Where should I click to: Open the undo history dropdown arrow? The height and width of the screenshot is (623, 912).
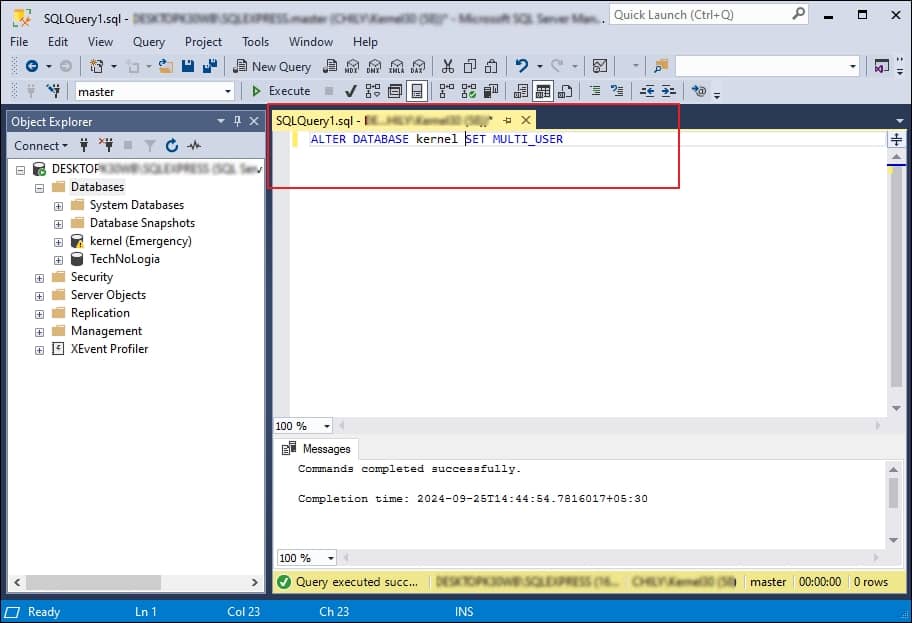(539, 66)
